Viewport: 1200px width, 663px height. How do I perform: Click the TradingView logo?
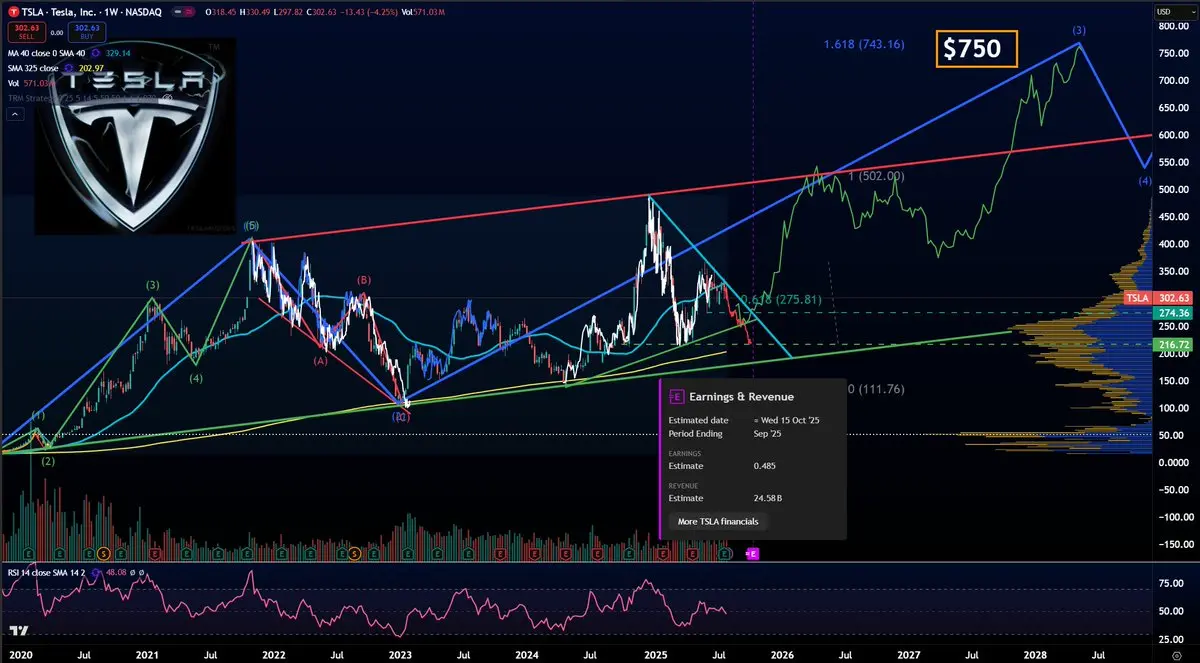tap(17, 632)
